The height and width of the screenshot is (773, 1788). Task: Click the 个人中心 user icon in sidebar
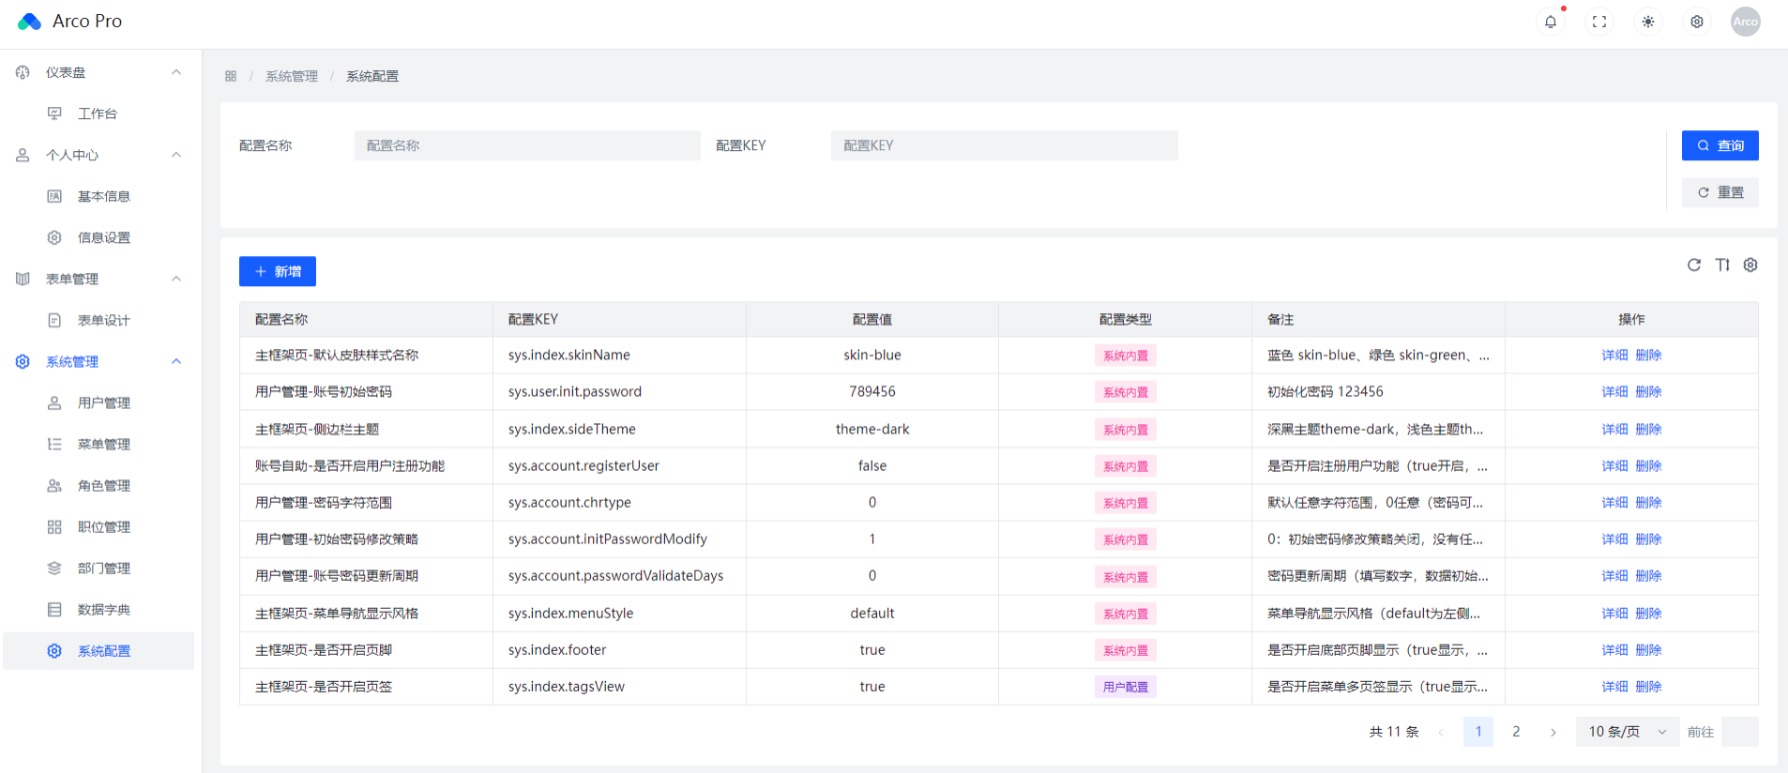[x=23, y=155]
